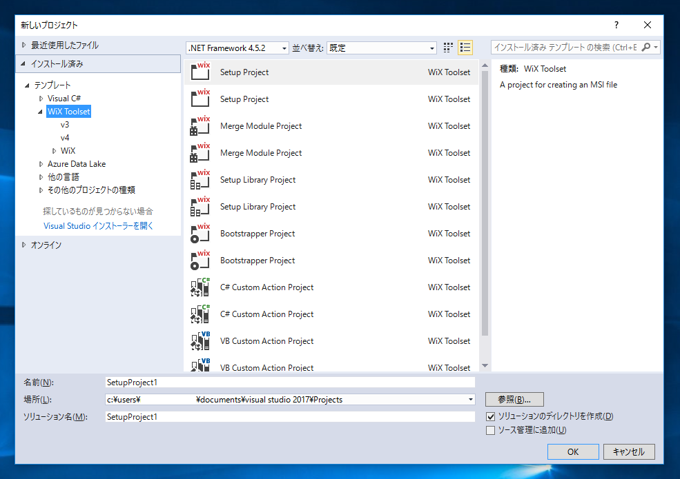Click the Merge Module Project icon, first row
Viewport: 680px width, 479px height.
tap(200, 126)
